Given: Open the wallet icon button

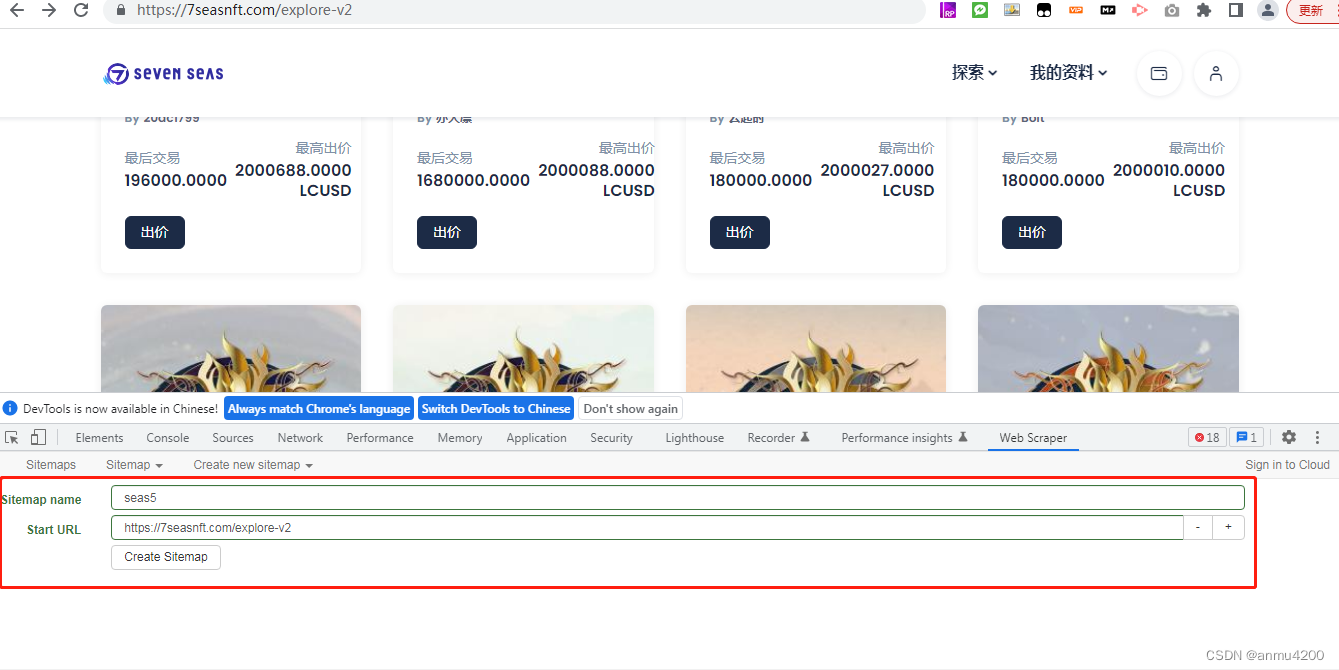Looking at the screenshot, I should [1160, 73].
